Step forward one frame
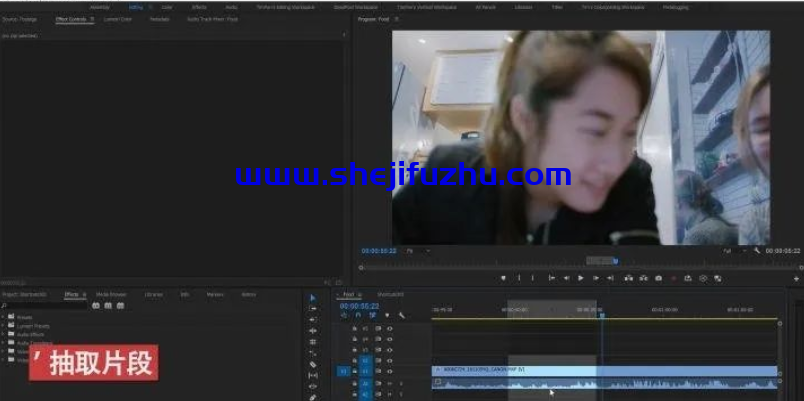Viewport: 804px width, 401px height. click(596, 278)
